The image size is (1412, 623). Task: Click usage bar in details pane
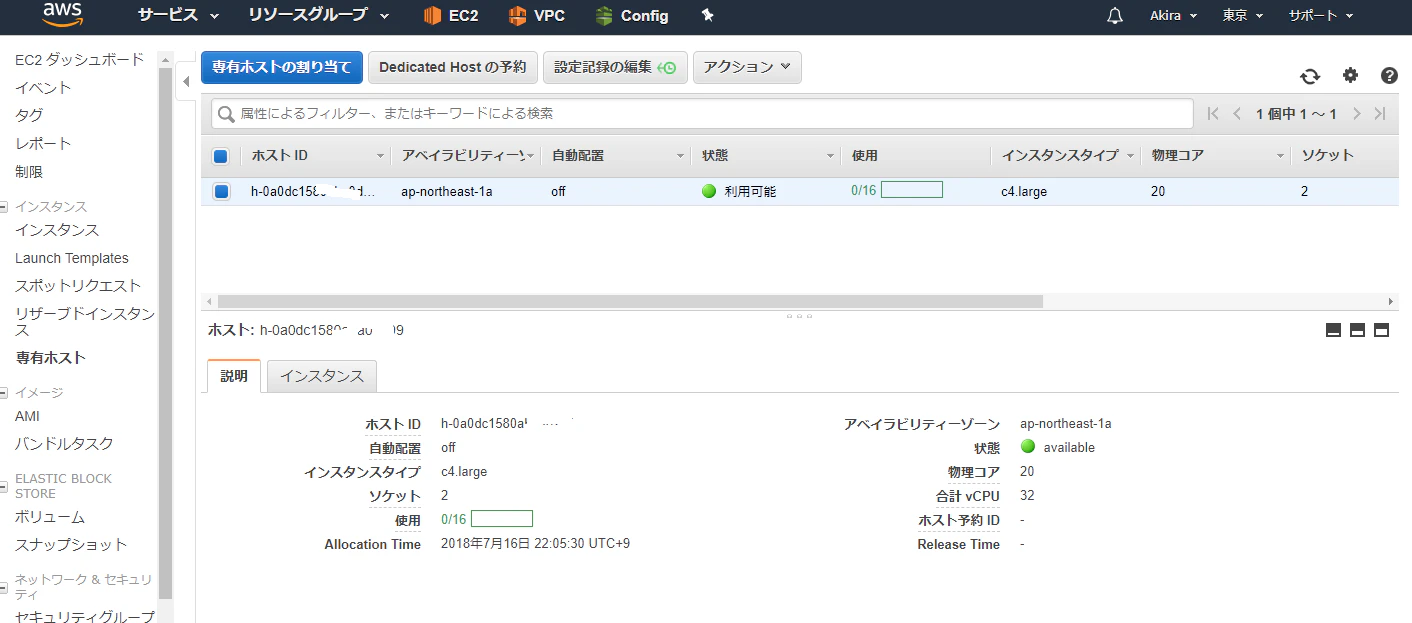[x=502, y=519]
